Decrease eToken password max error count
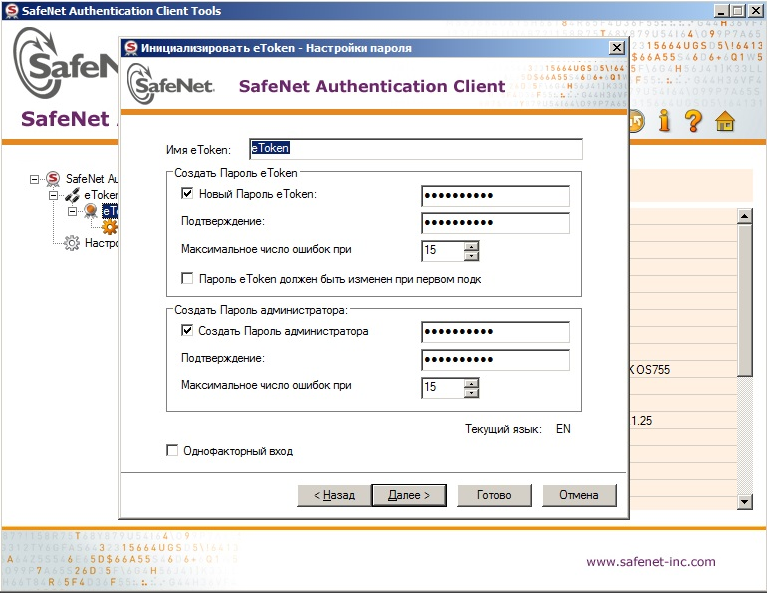 472,256
